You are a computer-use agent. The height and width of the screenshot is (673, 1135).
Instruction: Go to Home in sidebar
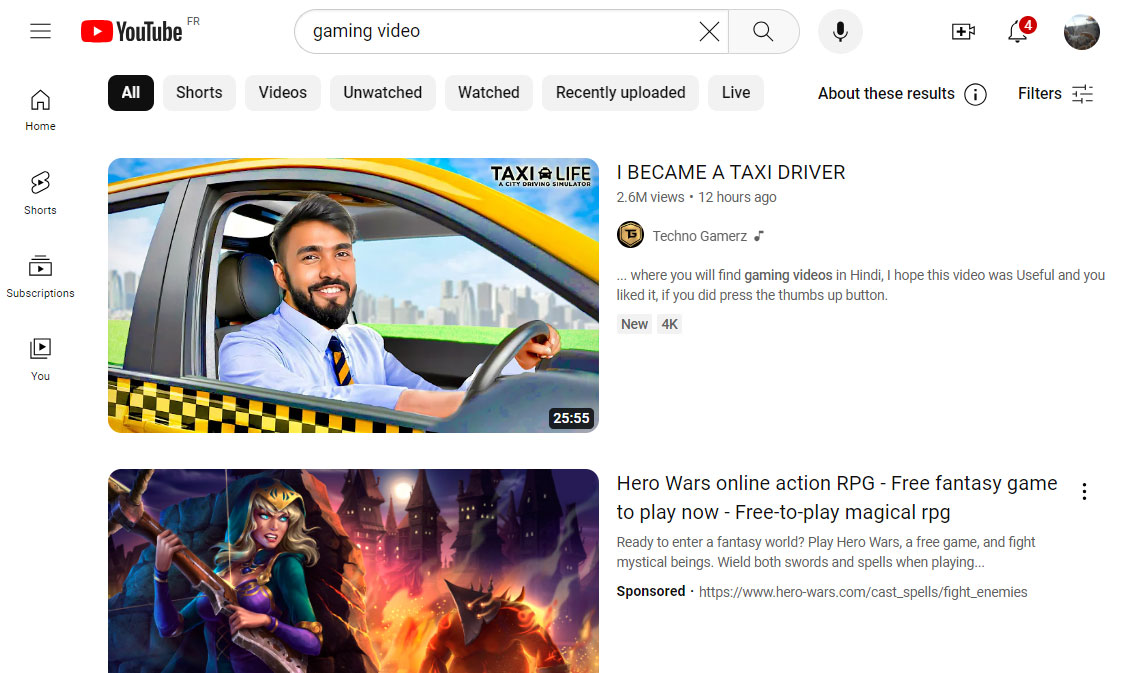tap(41, 110)
